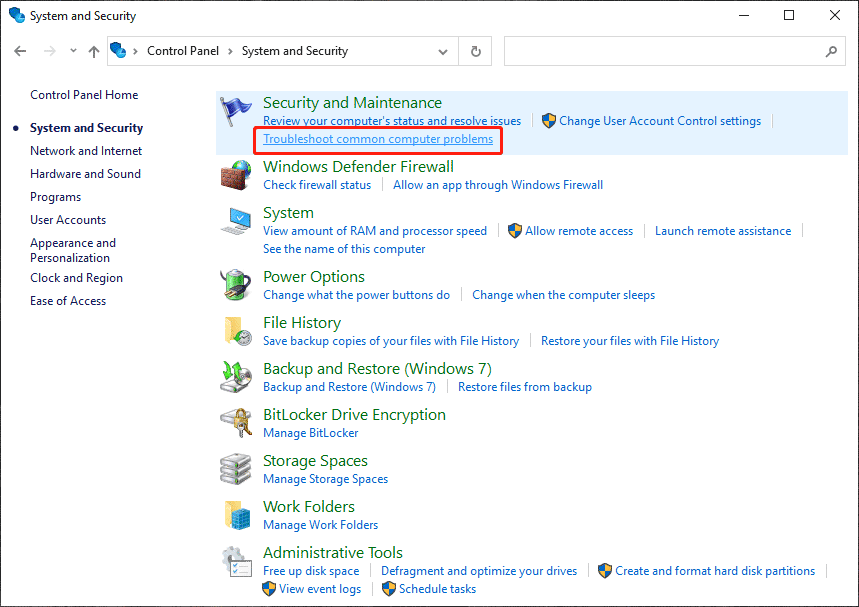859x607 pixels.
Task: Click the Control Panel search box
Action: coord(664,51)
